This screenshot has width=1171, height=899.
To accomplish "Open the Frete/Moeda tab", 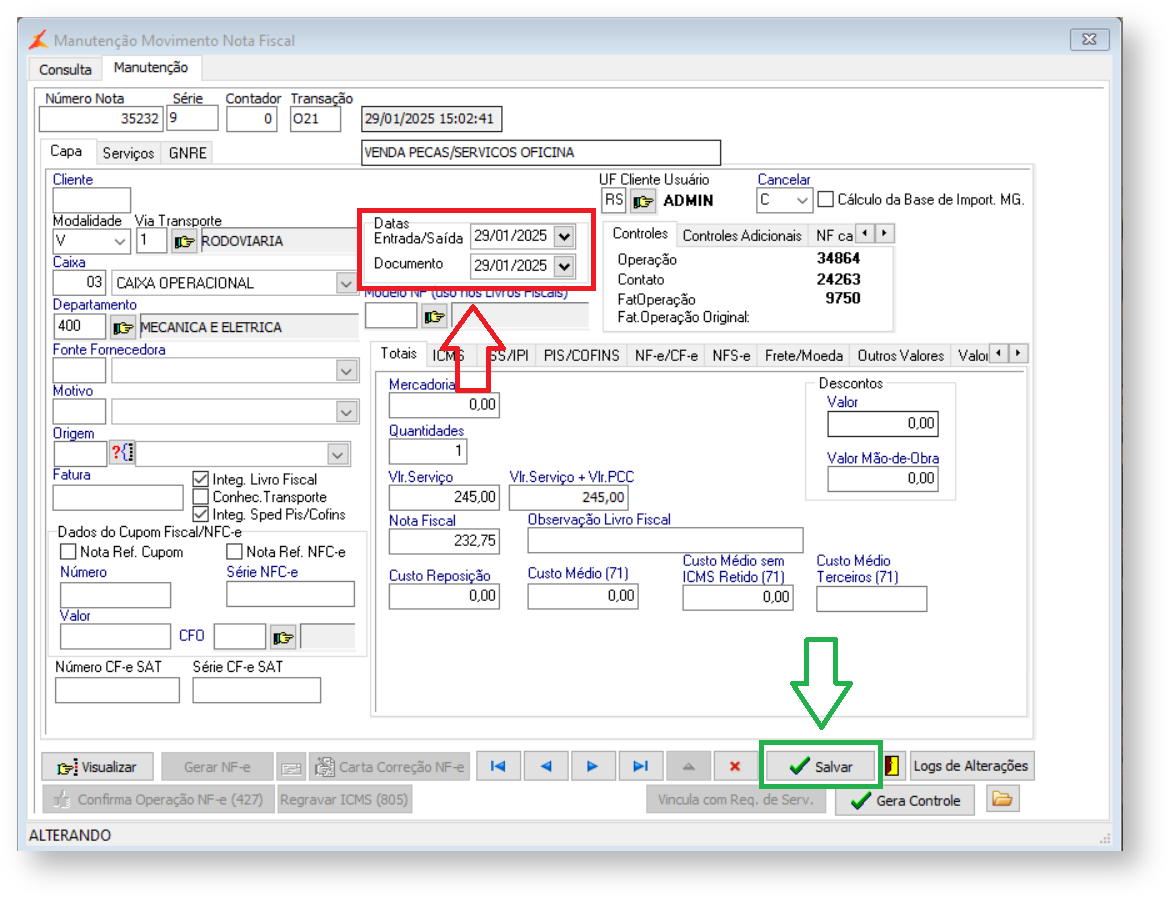I will [x=804, y=356].
